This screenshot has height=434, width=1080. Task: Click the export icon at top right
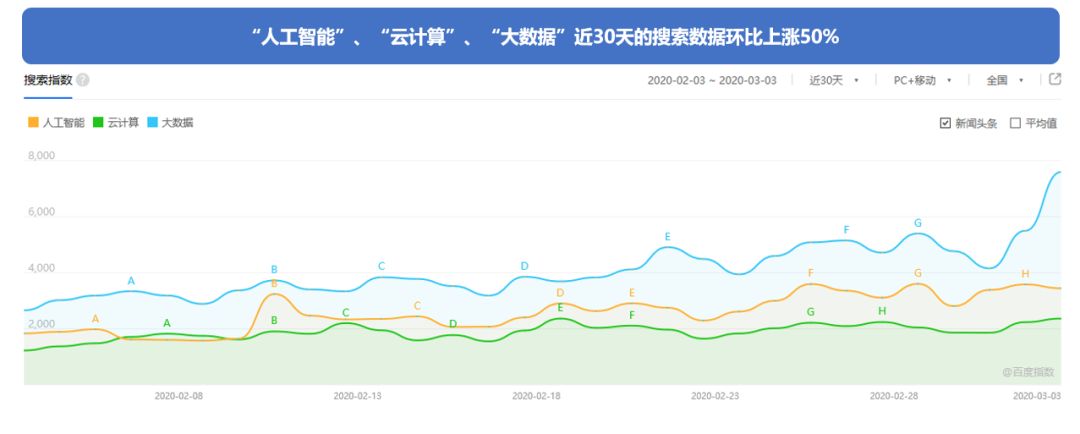(1054, 80)
